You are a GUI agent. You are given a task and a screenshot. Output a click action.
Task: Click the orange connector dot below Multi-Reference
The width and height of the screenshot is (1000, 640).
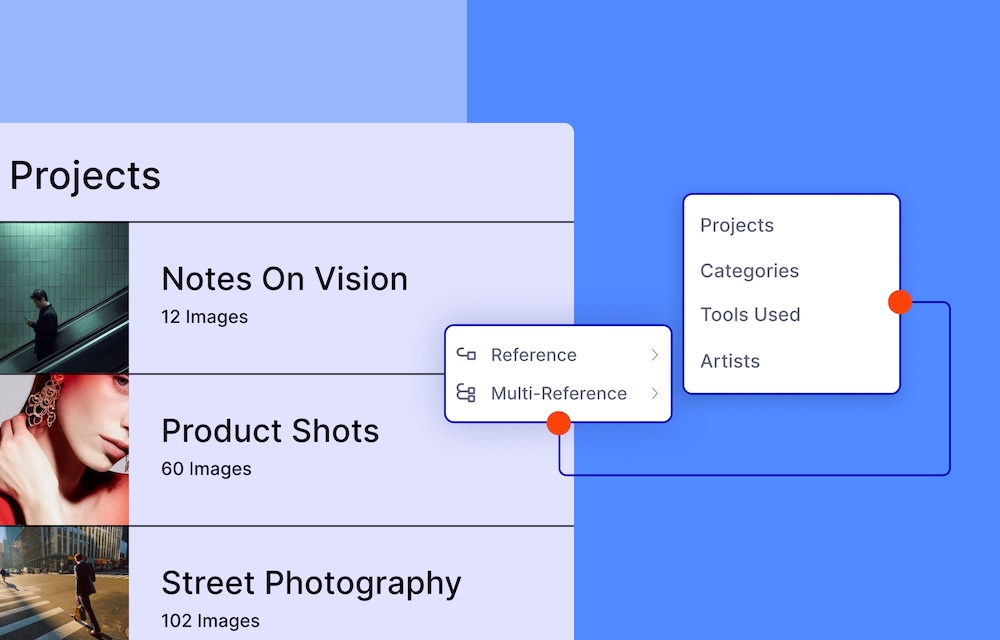(559, 423)
